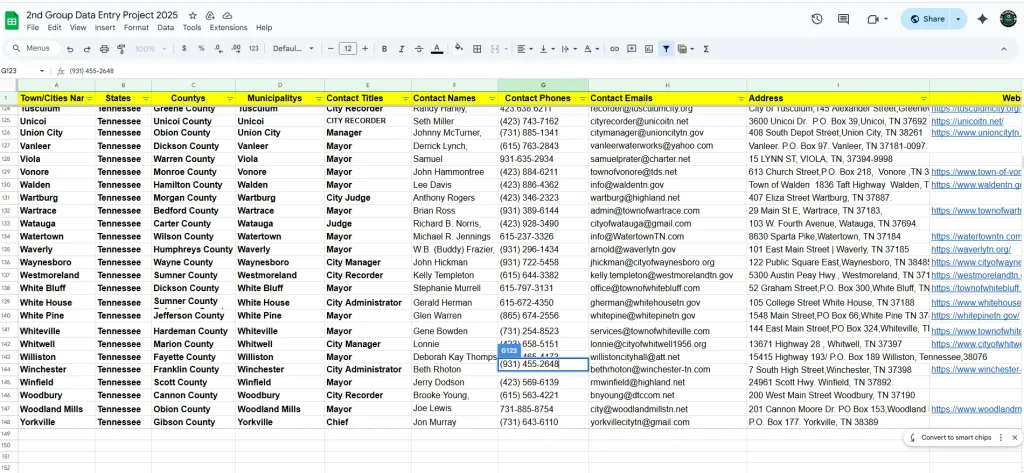The image size is (1024, 473).
Task: Click the Share button
Action: 925,19
